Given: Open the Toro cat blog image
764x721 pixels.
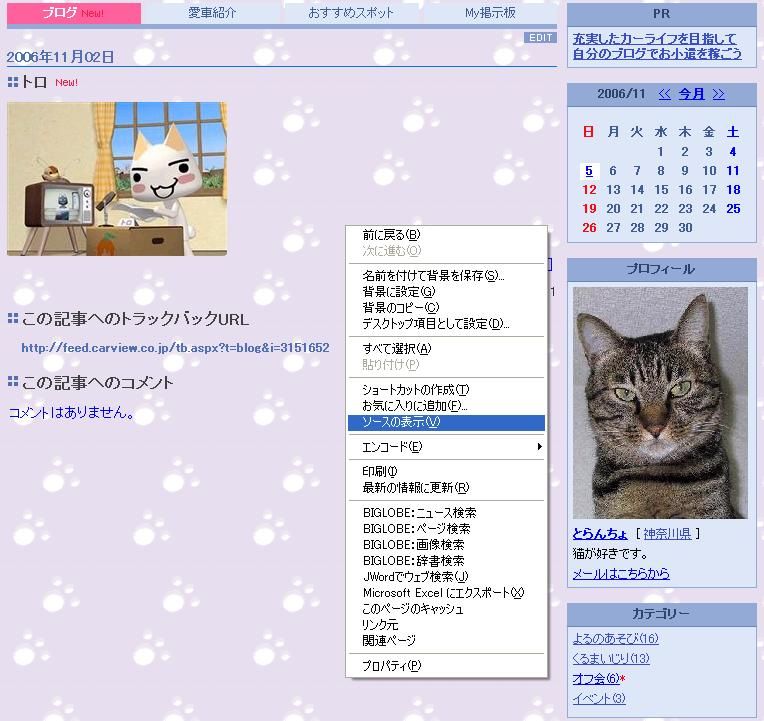Looking at the screenshot, I should (x=117, y=179).
